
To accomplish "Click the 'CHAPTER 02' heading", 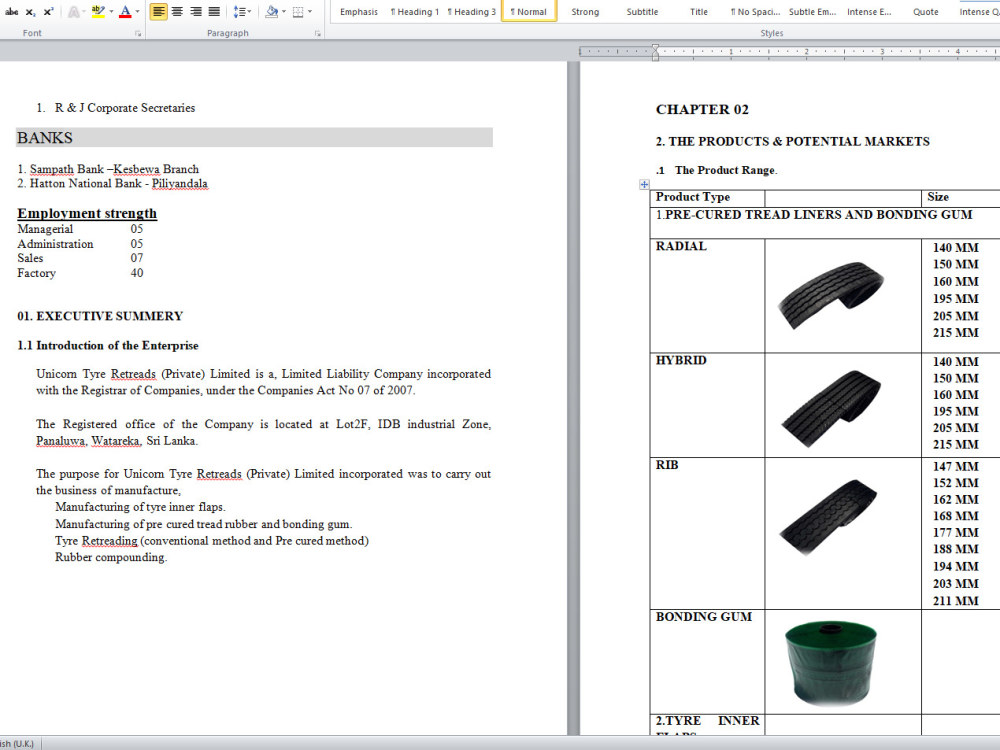I will point(702,110).
